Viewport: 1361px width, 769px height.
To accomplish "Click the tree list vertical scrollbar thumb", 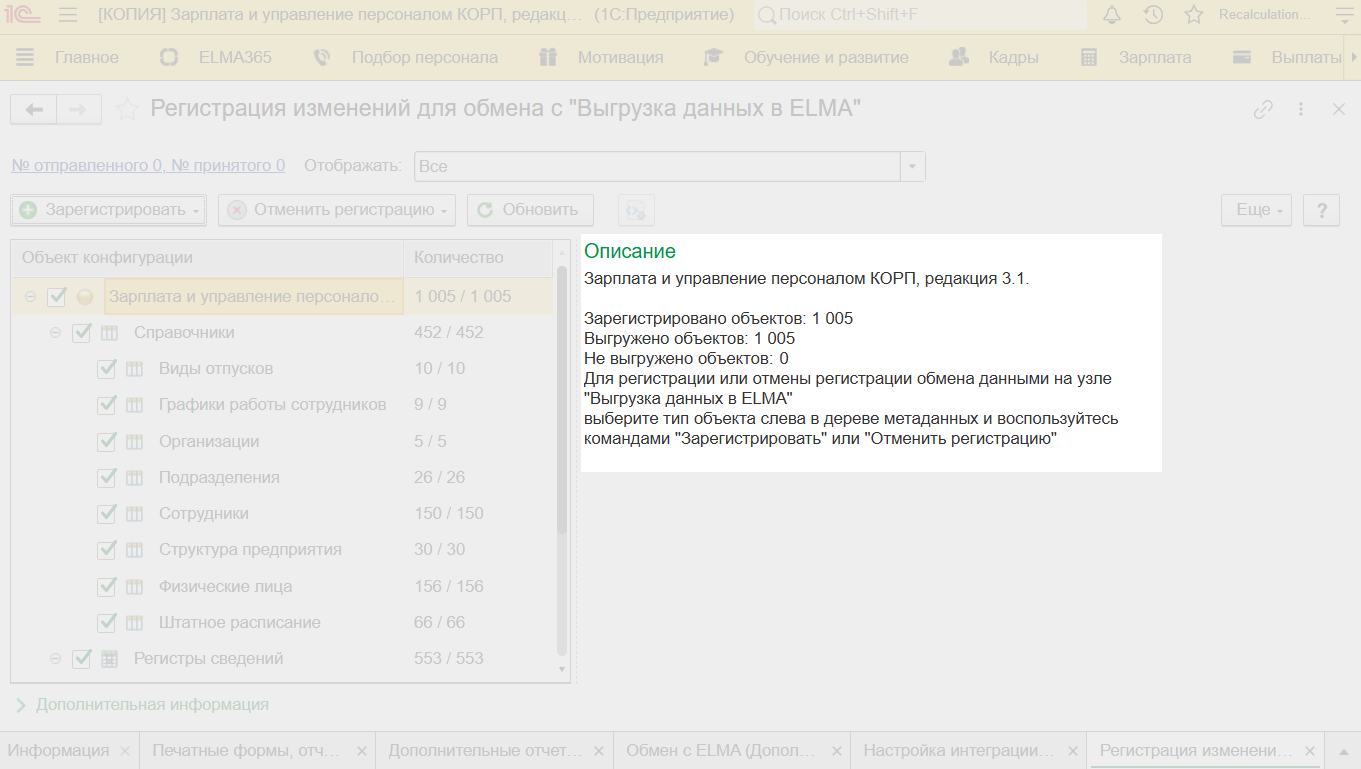I will [x=561, y=400].
